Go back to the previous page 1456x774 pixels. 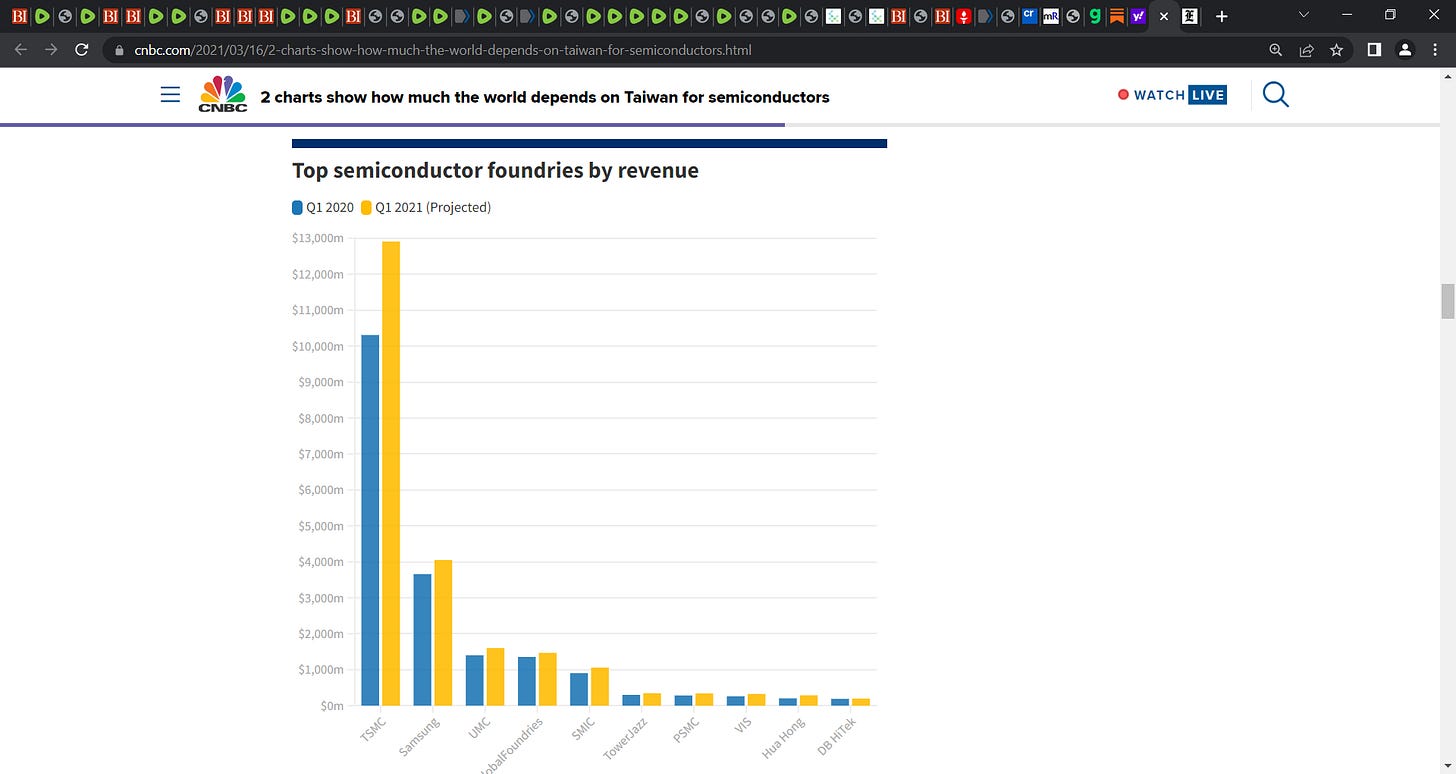21,49
